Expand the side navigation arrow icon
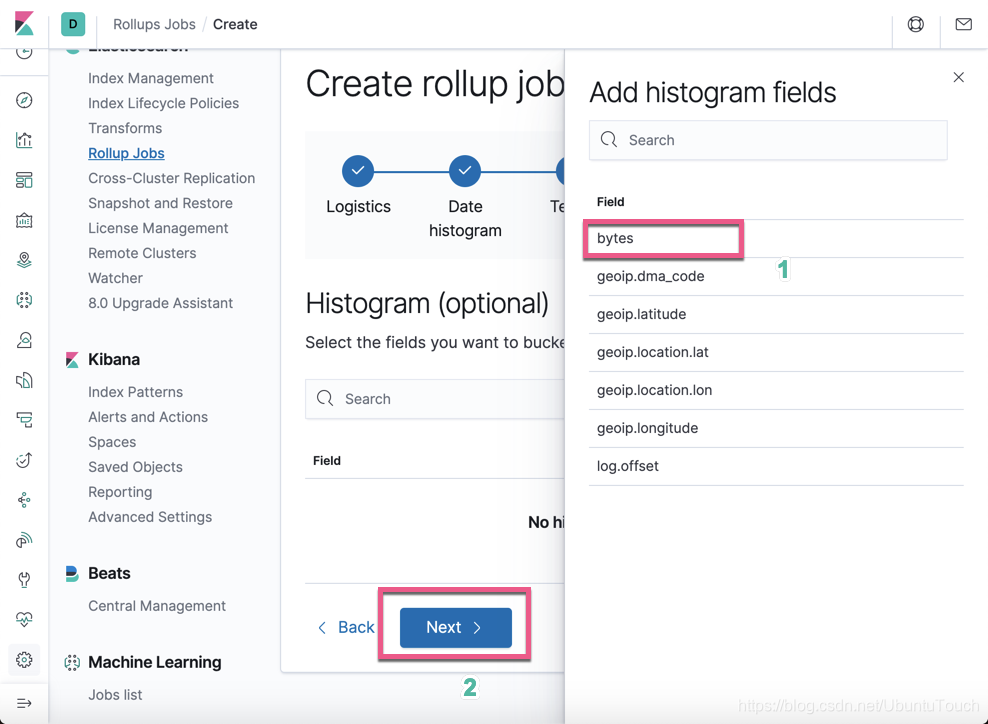 [x=24, y=703]
